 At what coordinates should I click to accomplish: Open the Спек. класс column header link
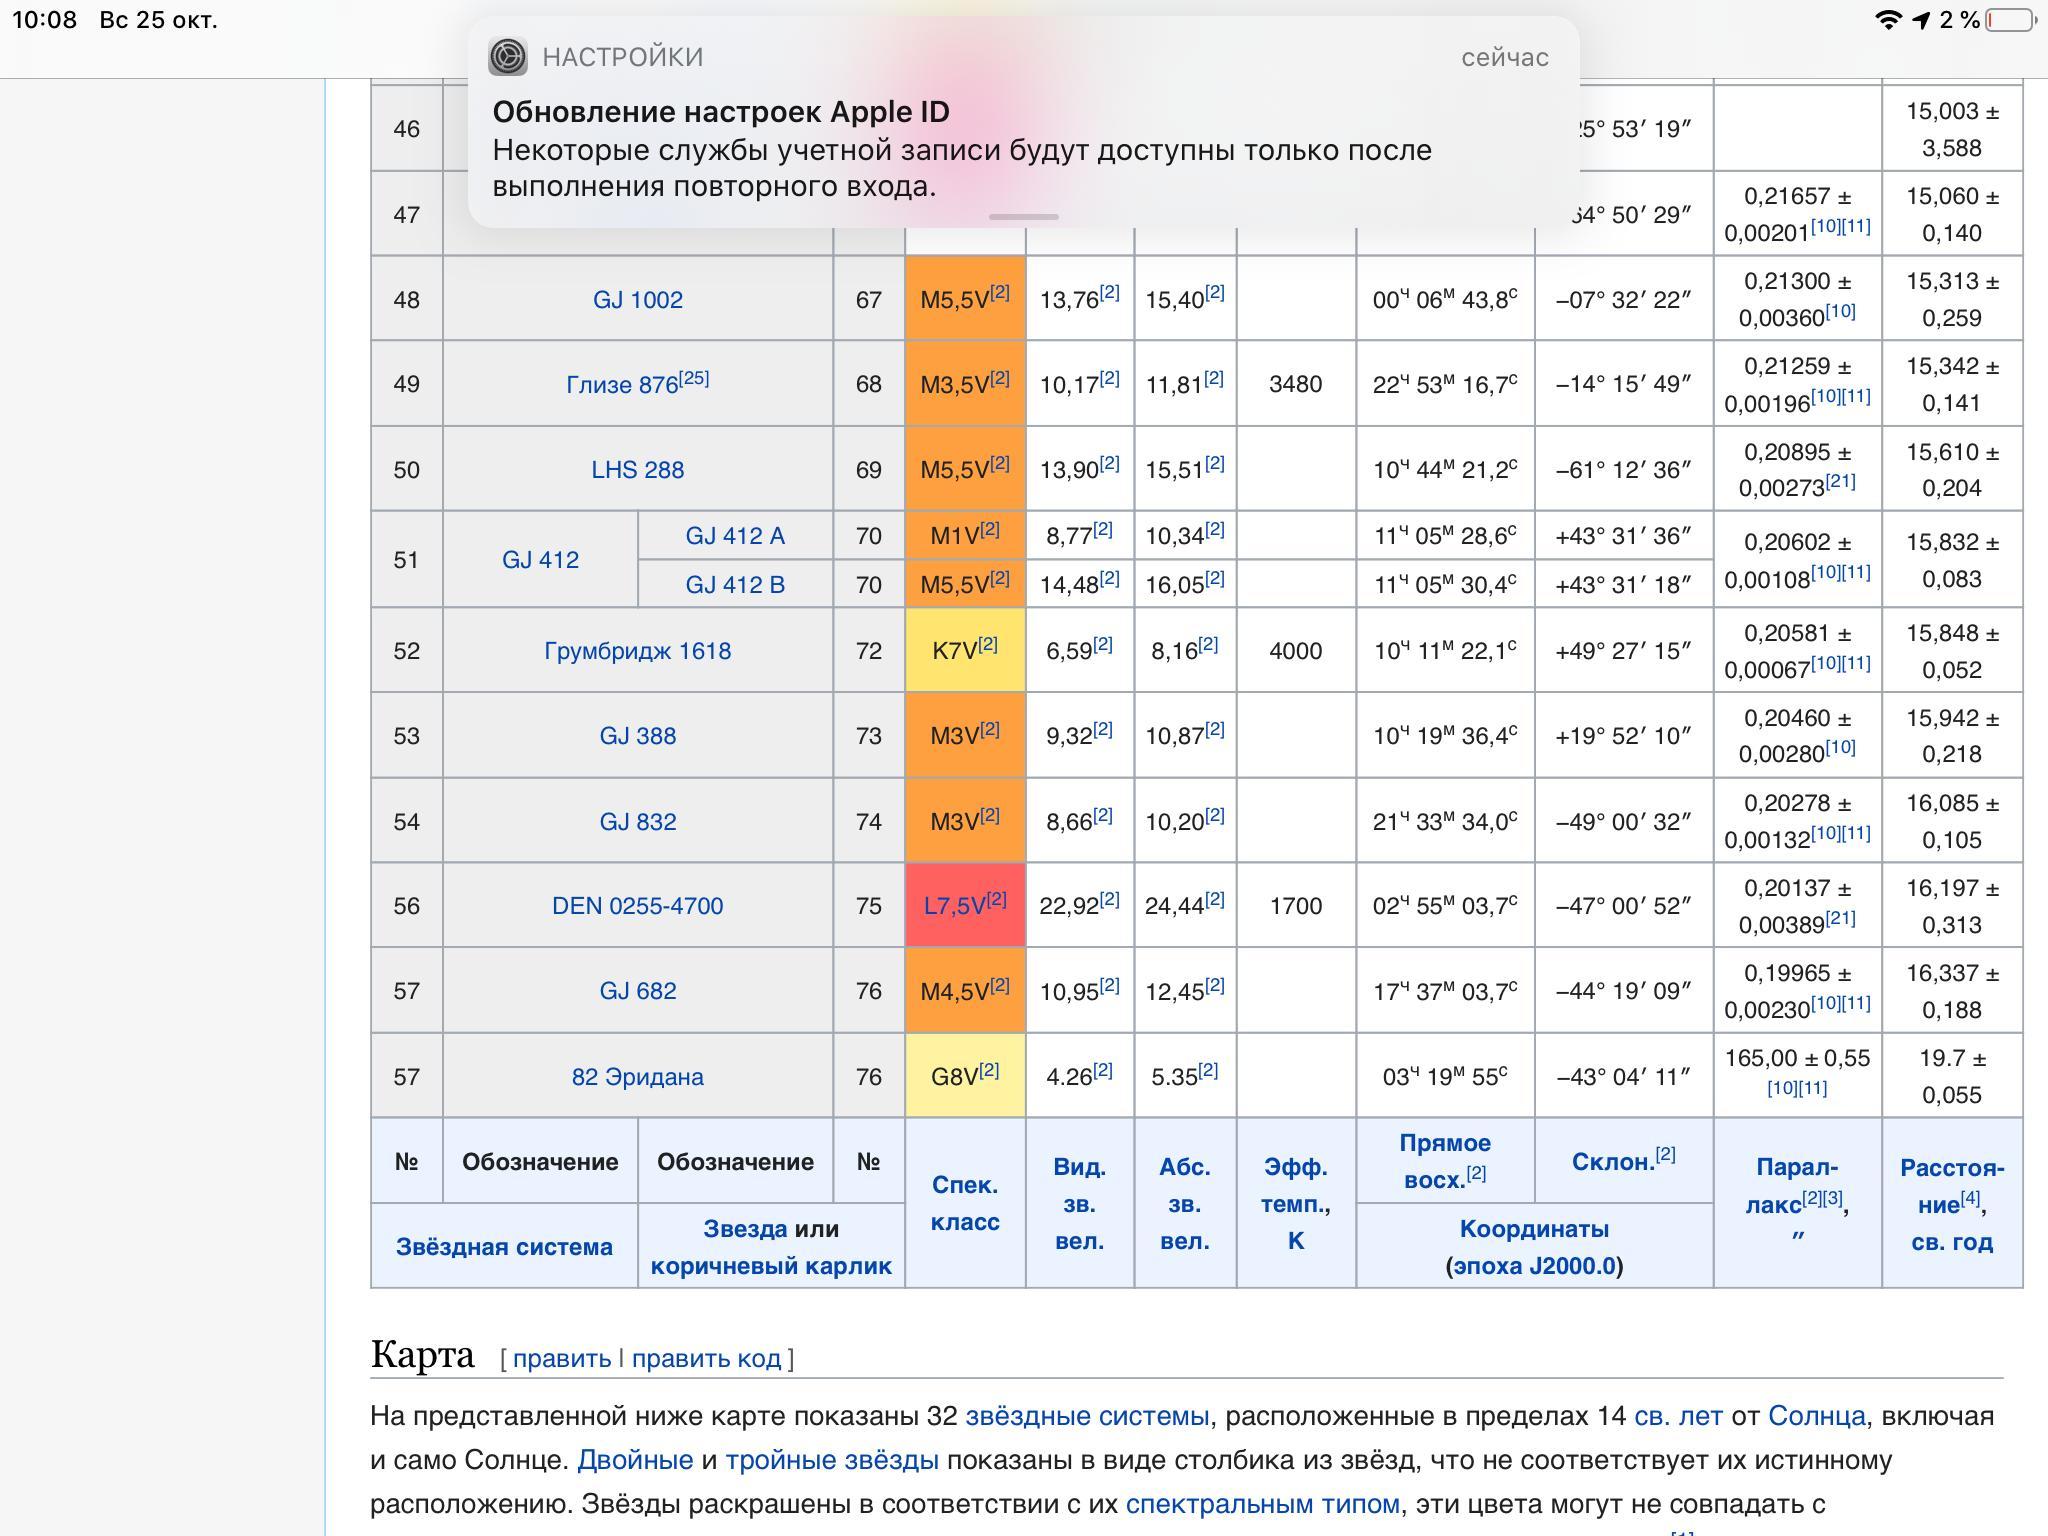(x=965, y=1203)
